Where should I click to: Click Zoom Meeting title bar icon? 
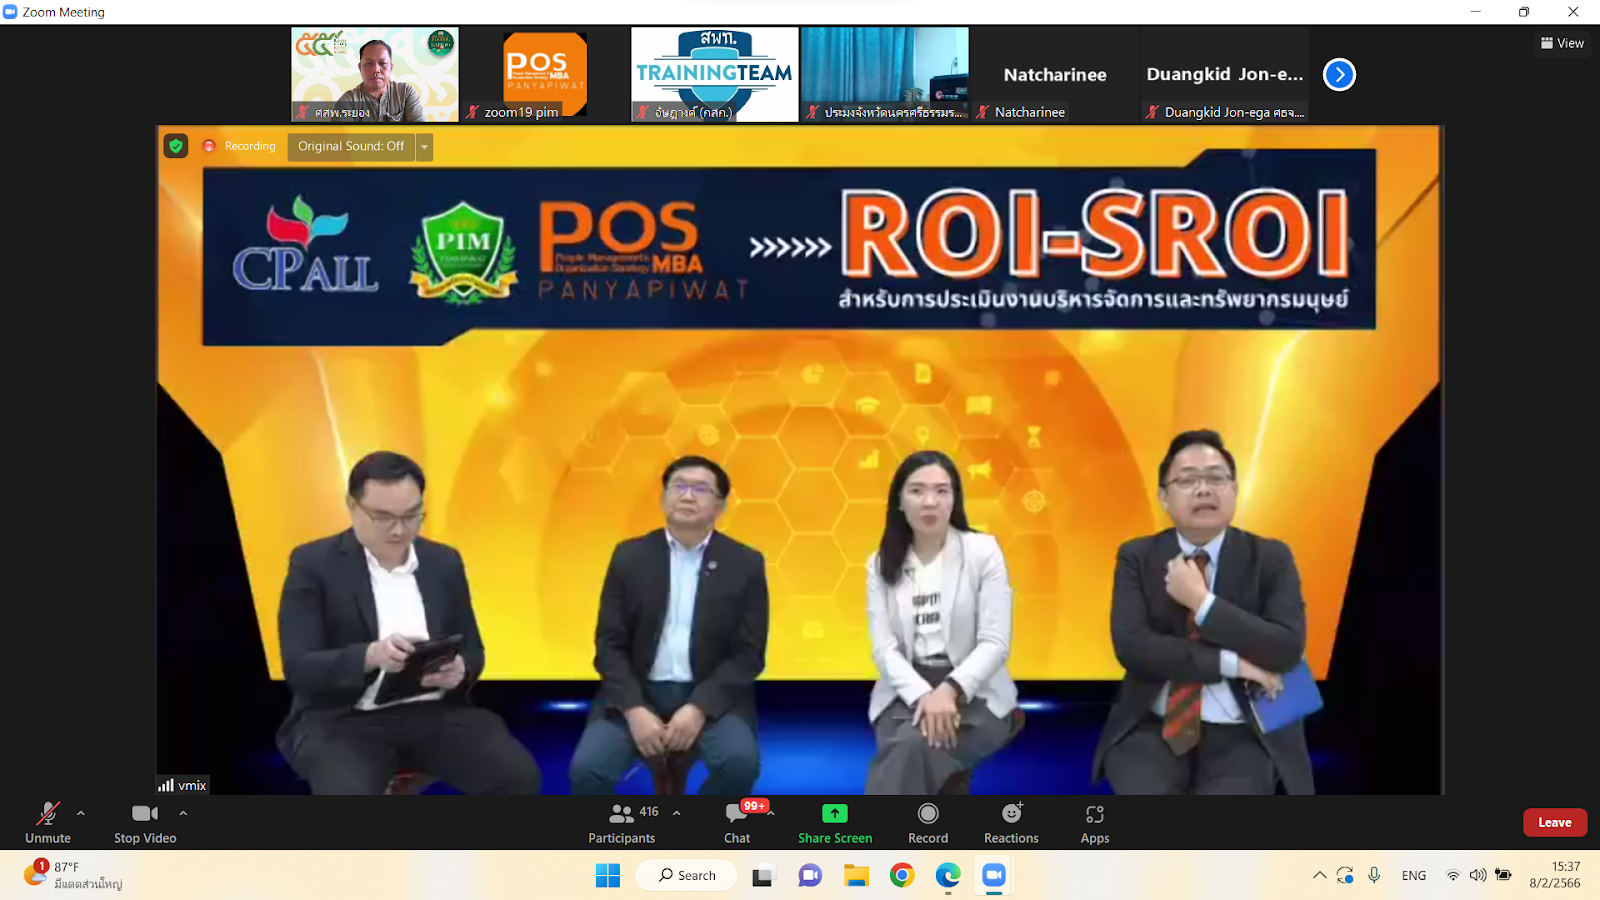[x=10, y=12]
